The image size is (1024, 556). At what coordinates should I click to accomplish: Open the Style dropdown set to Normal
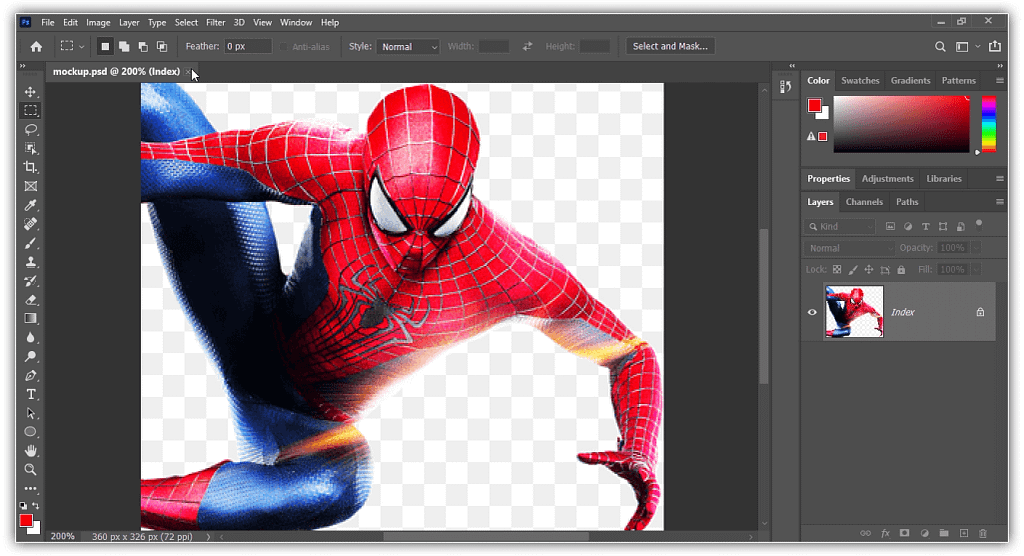tap(408, 47)
